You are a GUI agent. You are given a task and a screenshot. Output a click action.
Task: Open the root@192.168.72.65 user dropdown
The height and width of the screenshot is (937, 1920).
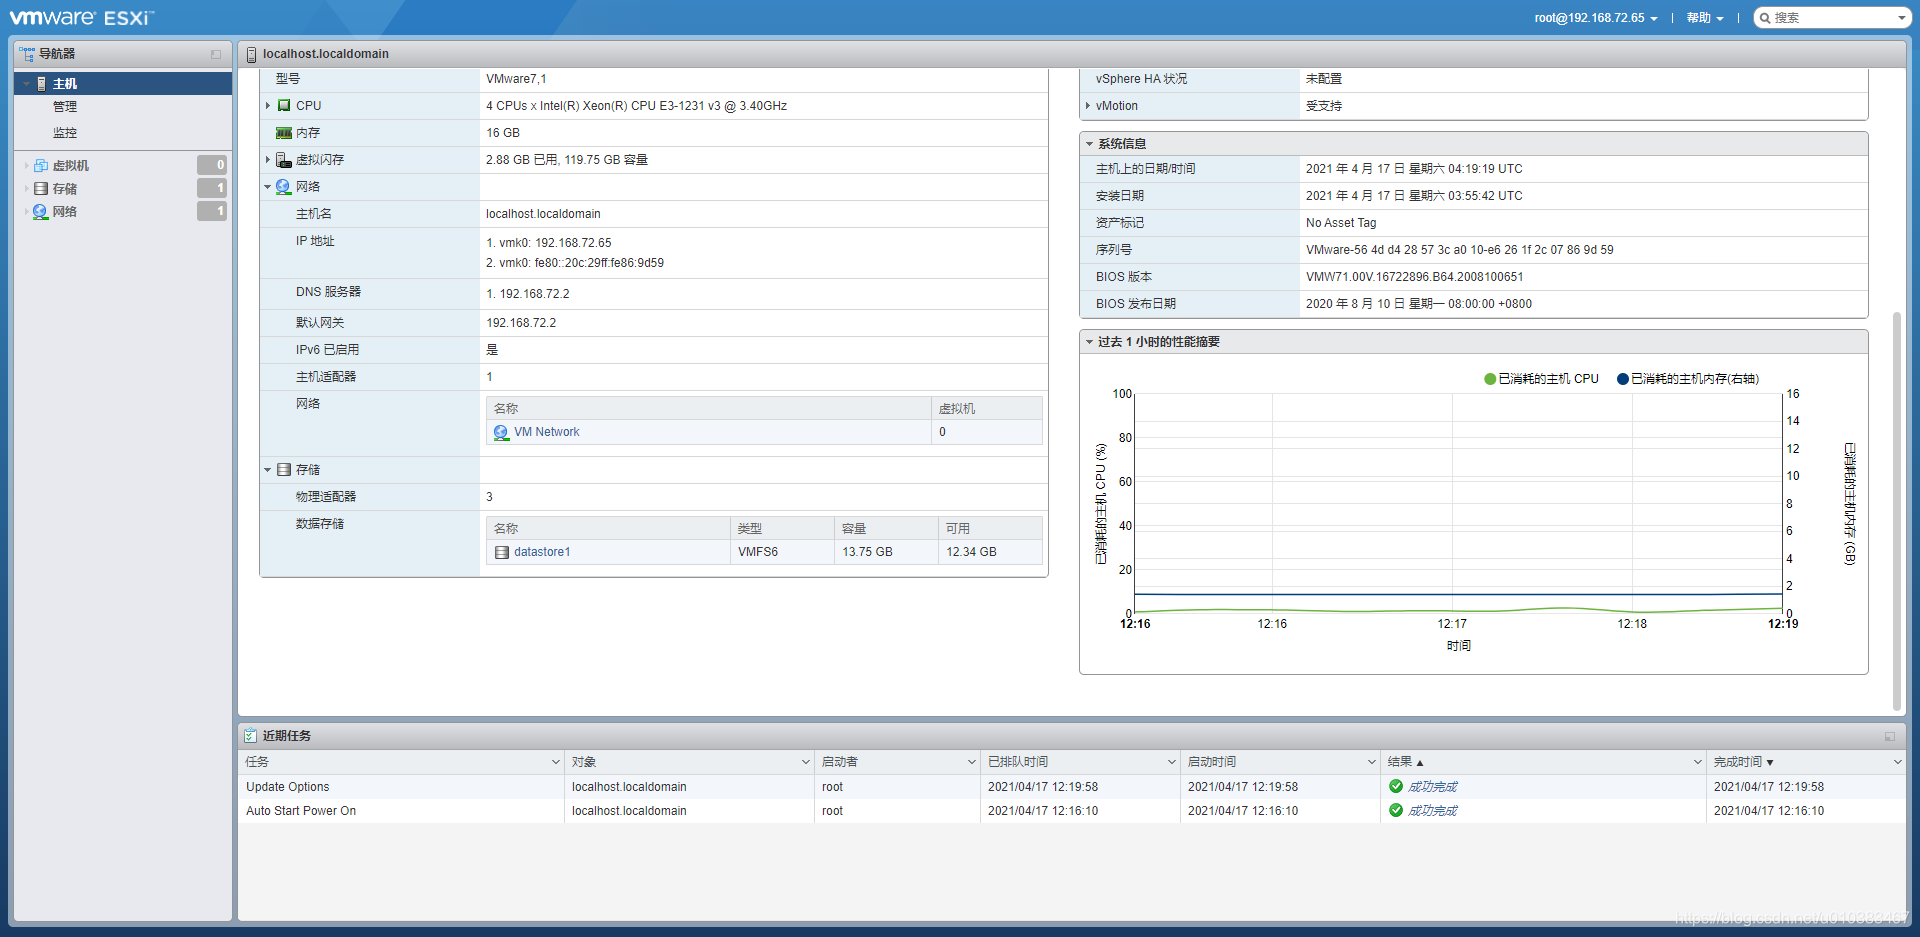point(1596,18)
